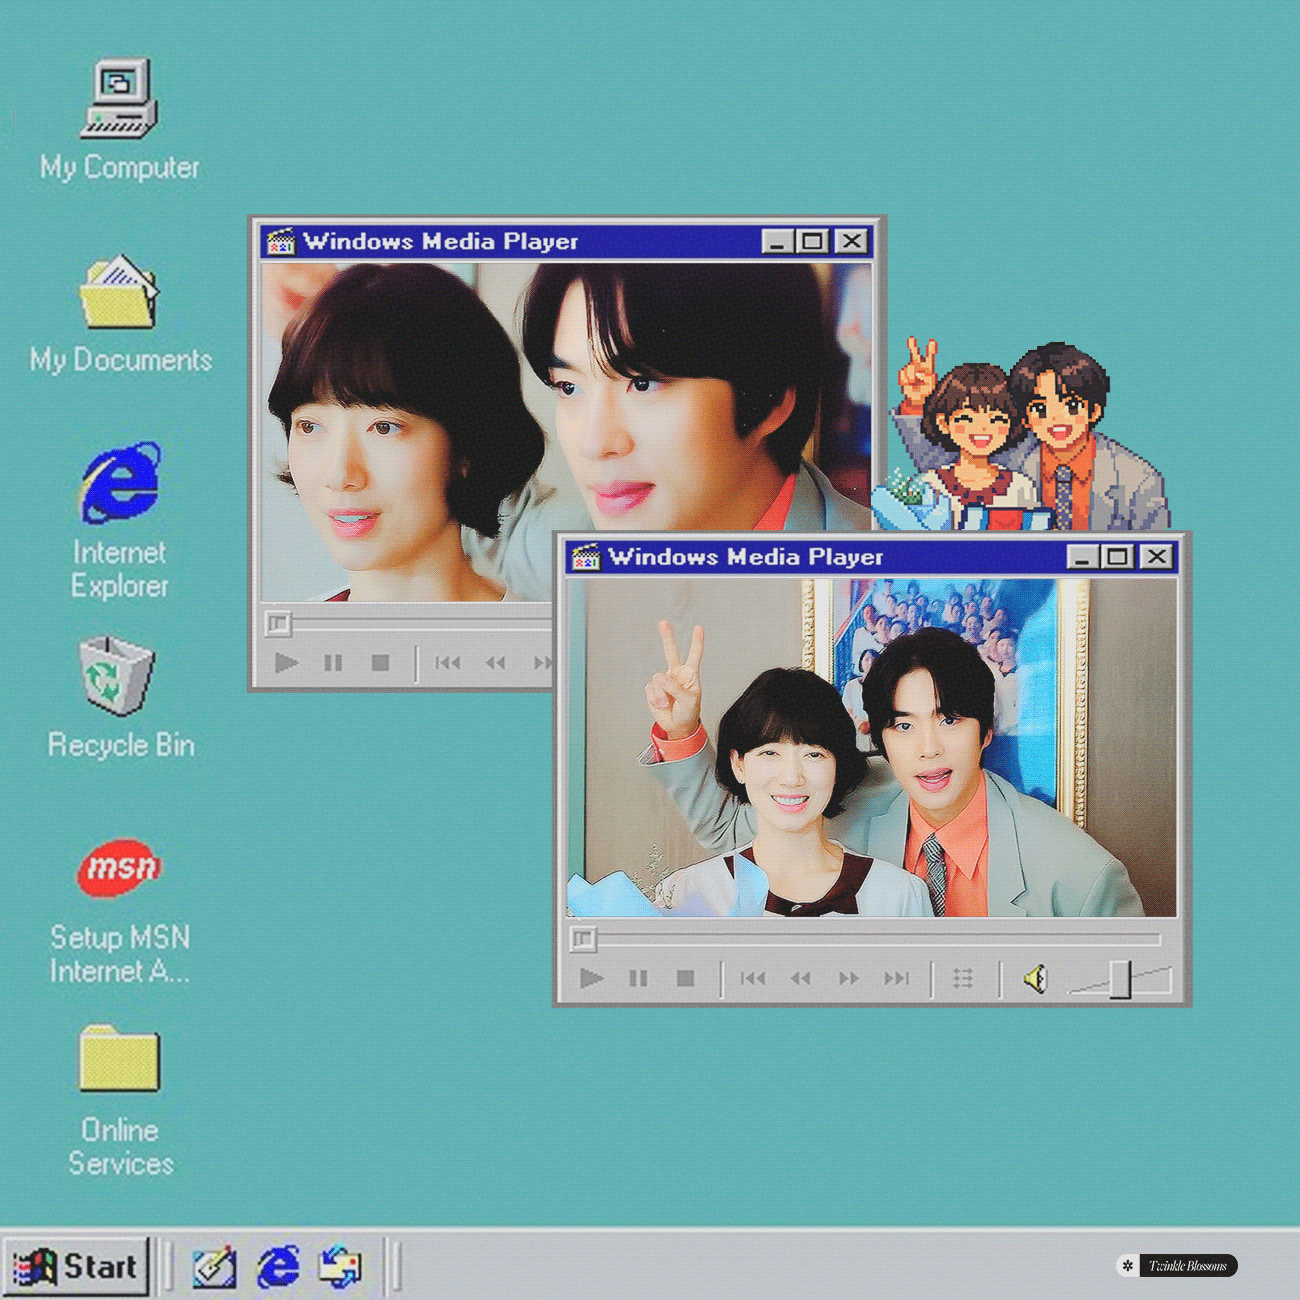Pause playback in the front media player
The height and width of the screenshot is (1300, 1300).
pyautogui.click(x=638, y=978)
